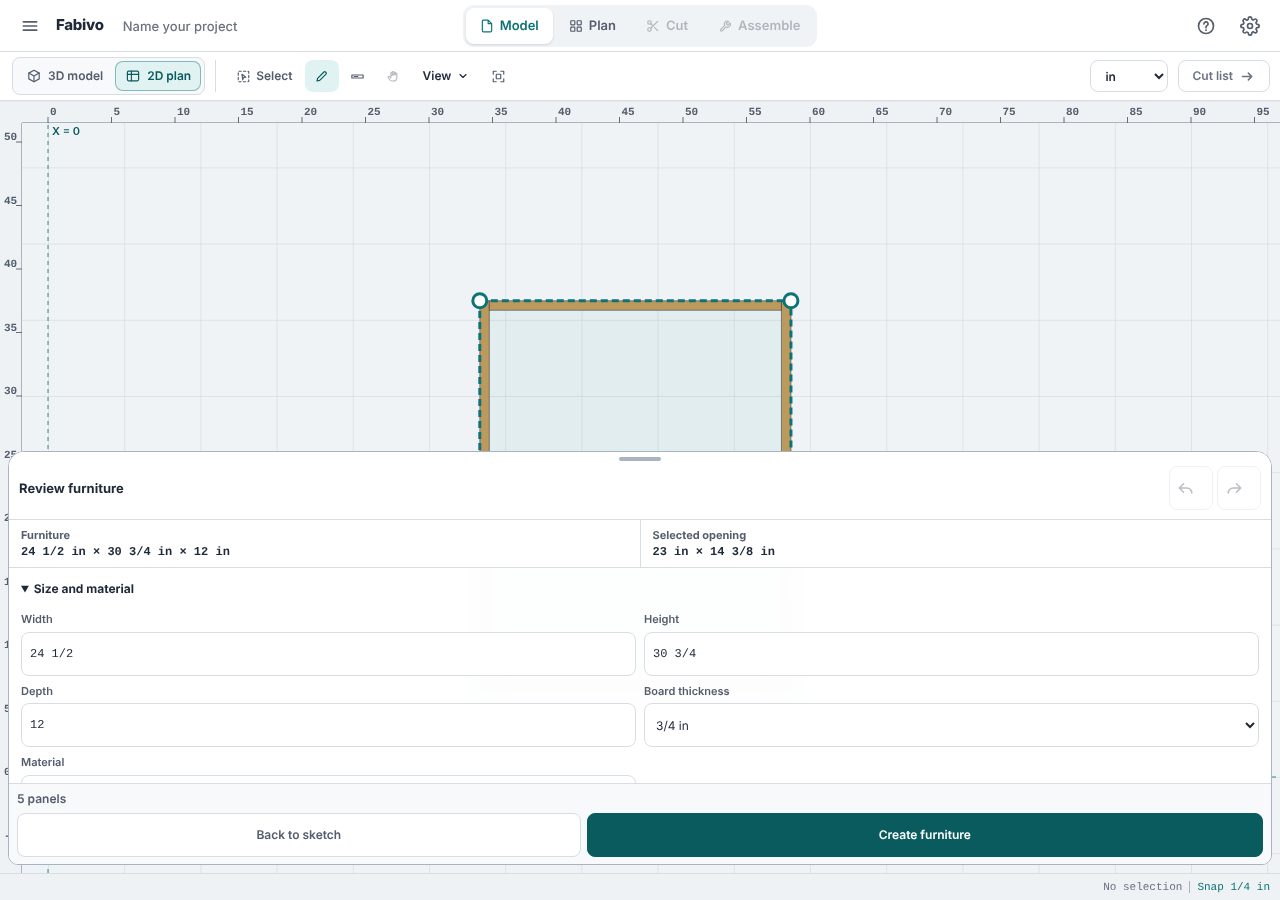
Task: Open the help question mark icon
Action: click(1206, 26)
